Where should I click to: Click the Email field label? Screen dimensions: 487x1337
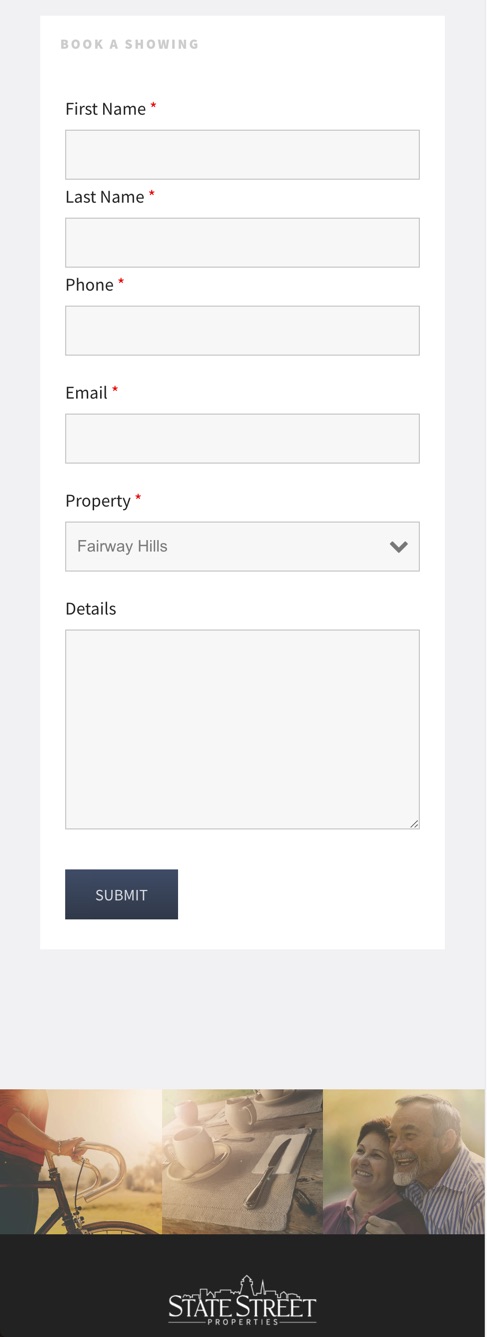click(86, 393)
